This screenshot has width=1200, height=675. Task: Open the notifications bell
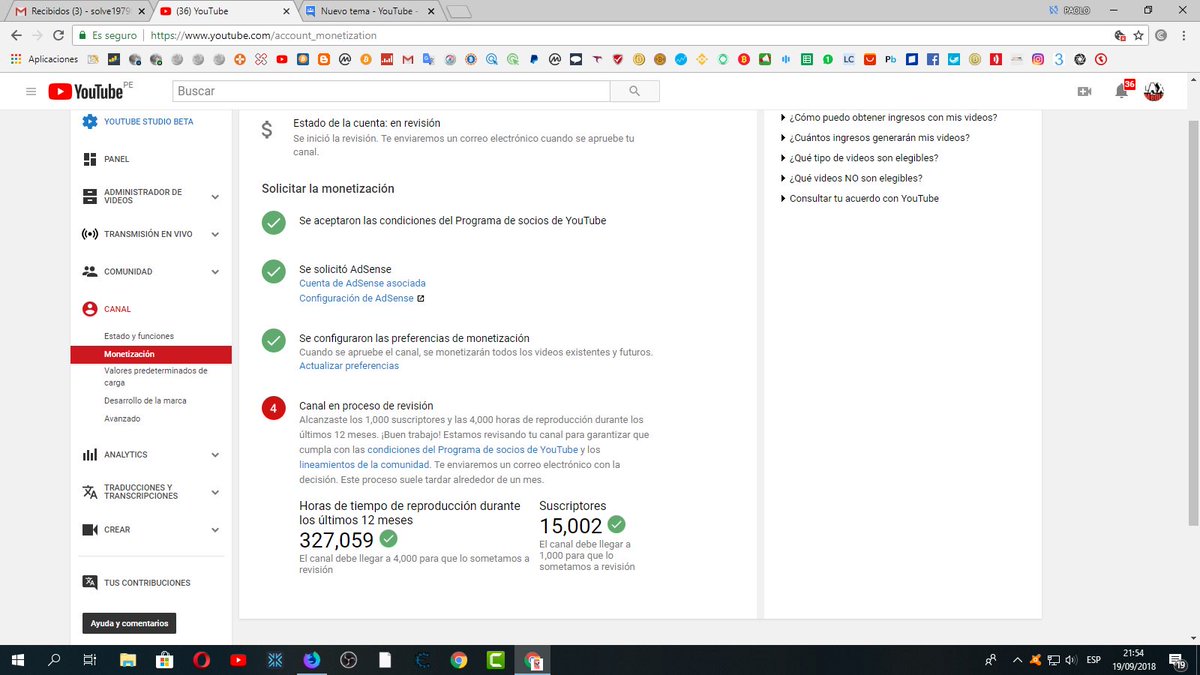click(1122, 91)
